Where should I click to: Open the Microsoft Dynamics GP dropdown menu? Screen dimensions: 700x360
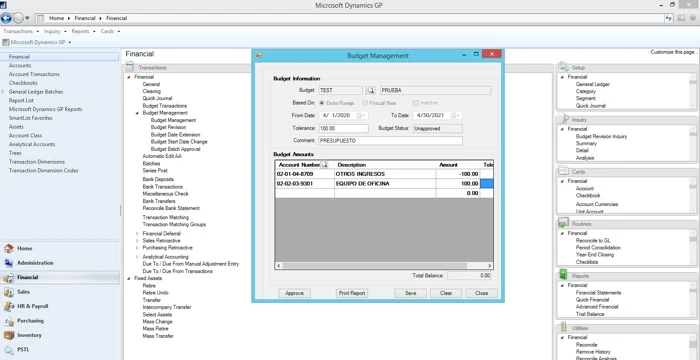tap(37, 42)
